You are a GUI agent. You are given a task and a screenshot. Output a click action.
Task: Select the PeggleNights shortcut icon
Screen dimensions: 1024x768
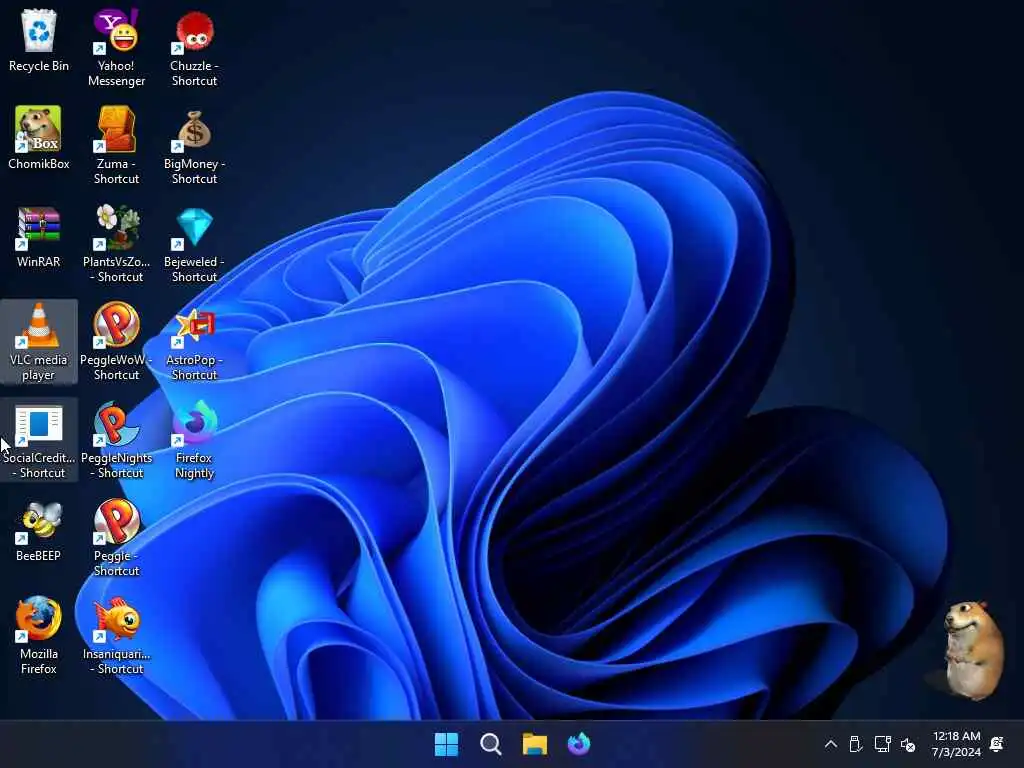coord(116,439)
